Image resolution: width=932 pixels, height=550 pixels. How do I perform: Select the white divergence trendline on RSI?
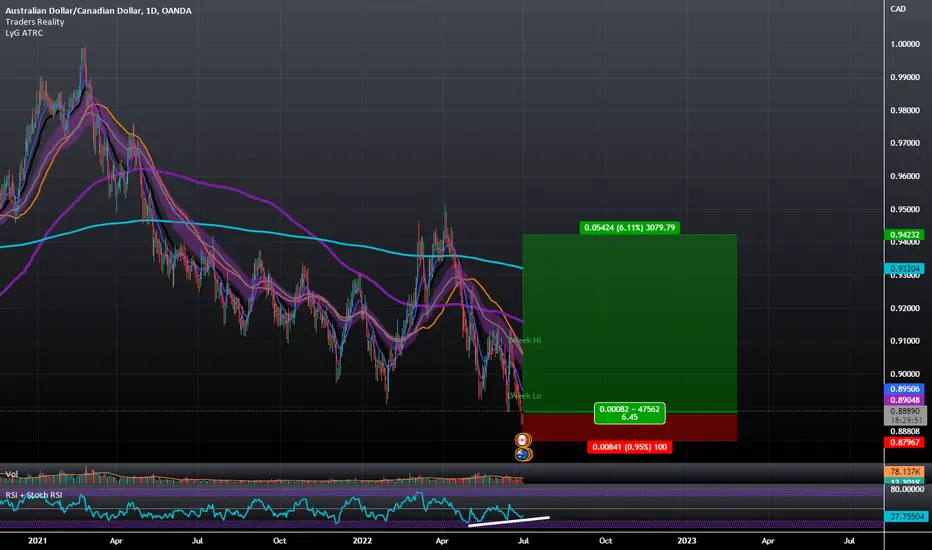point(508,520)
